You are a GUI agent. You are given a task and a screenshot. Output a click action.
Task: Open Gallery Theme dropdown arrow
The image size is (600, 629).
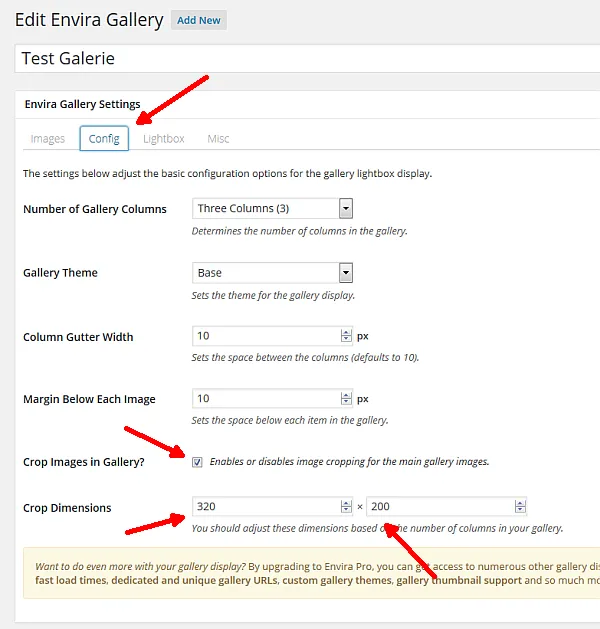pos(346,273)
